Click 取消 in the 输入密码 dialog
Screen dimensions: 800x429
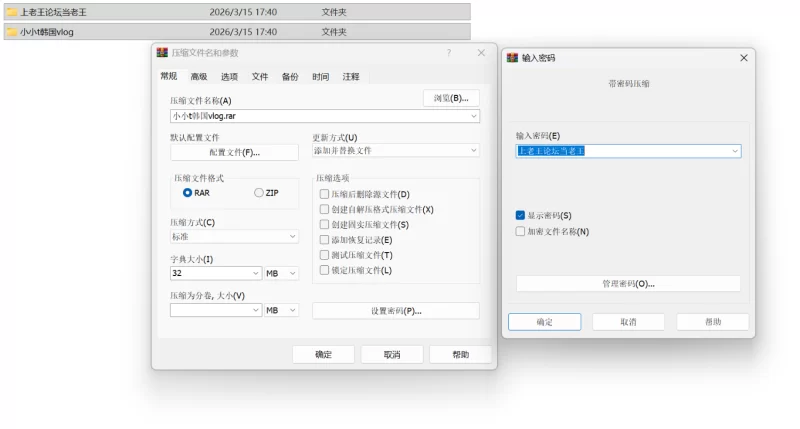coord(629,322)
